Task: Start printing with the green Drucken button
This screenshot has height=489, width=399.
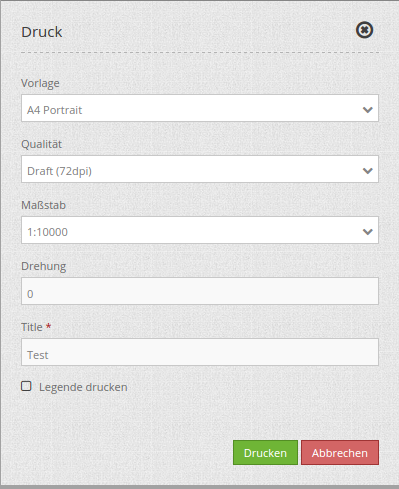Action: 265,453
